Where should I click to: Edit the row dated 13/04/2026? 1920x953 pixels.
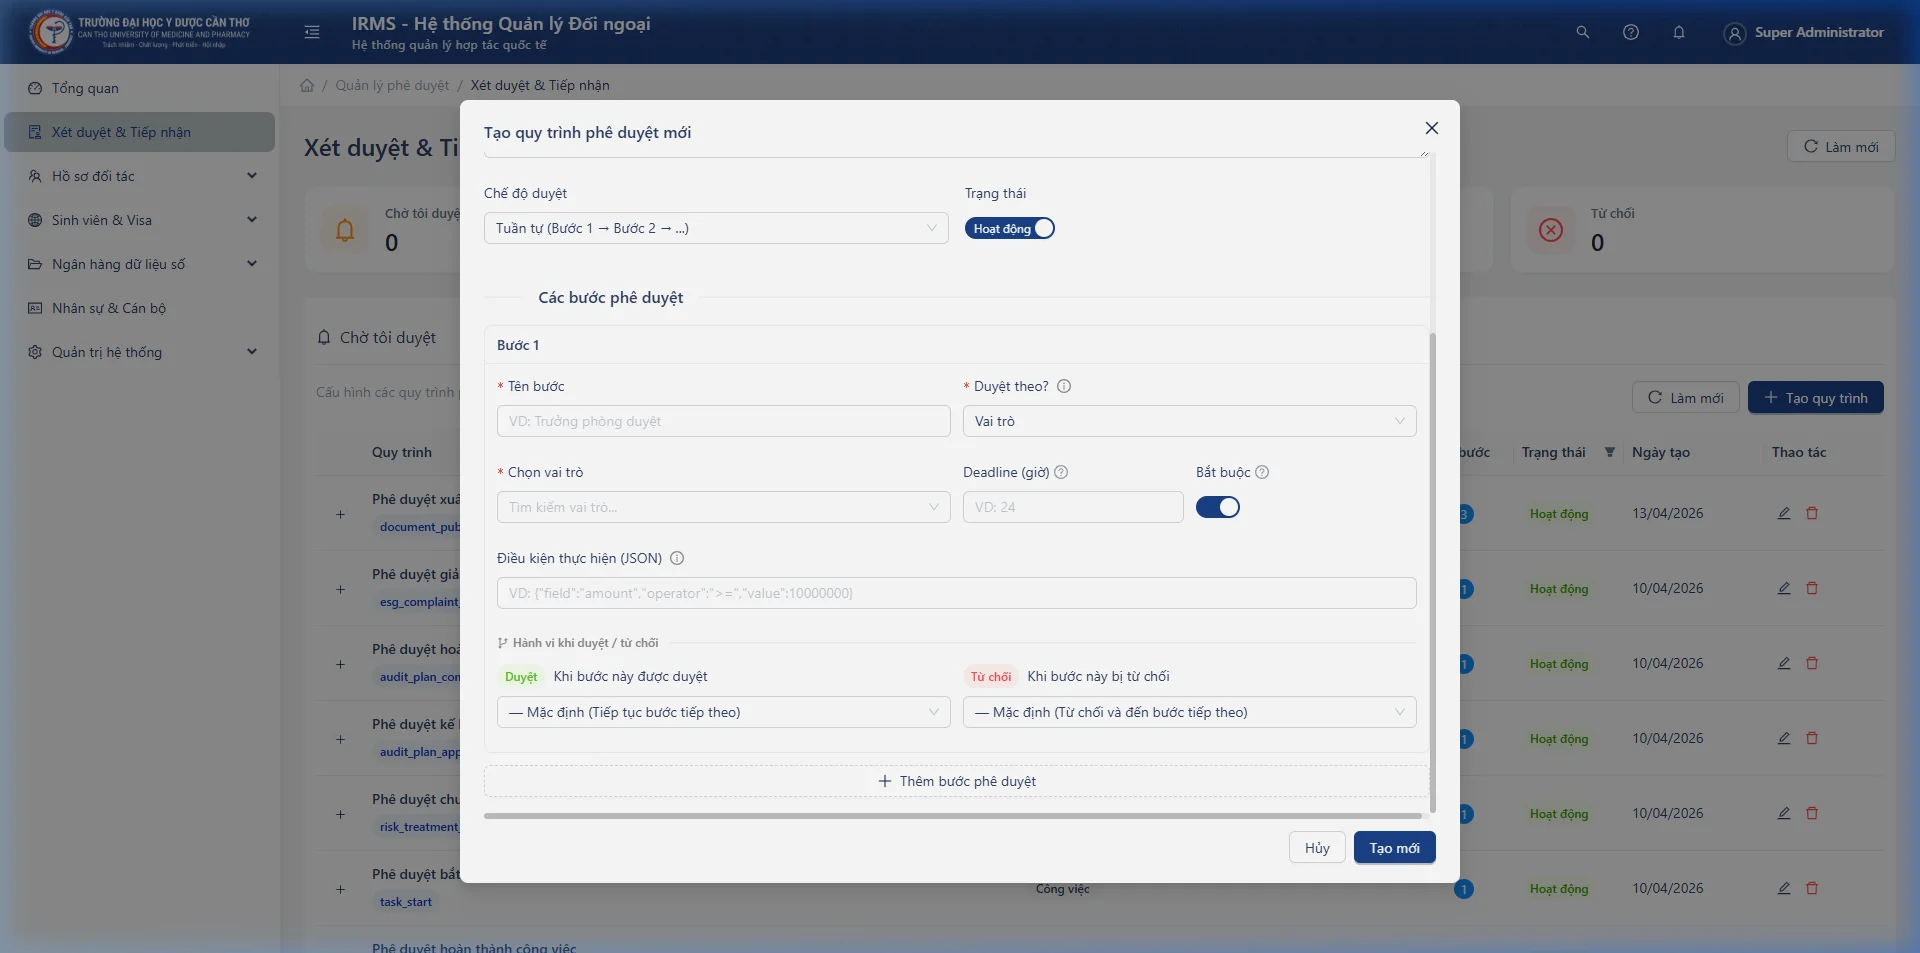1784,513
